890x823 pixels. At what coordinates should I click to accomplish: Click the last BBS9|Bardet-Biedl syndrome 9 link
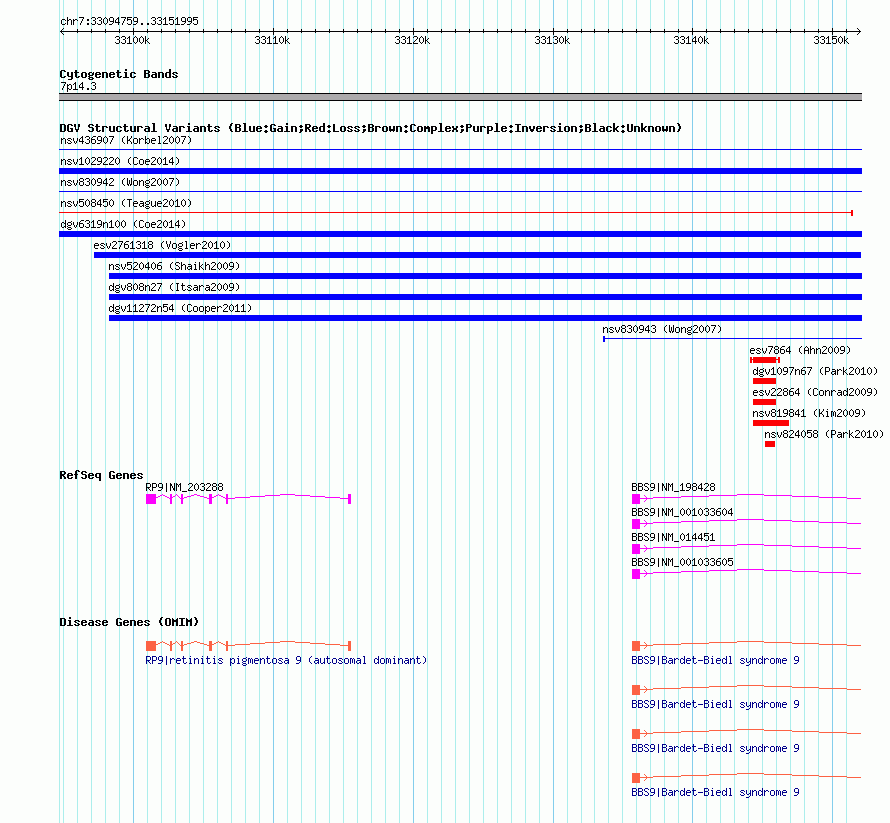[x=715, y=792]
